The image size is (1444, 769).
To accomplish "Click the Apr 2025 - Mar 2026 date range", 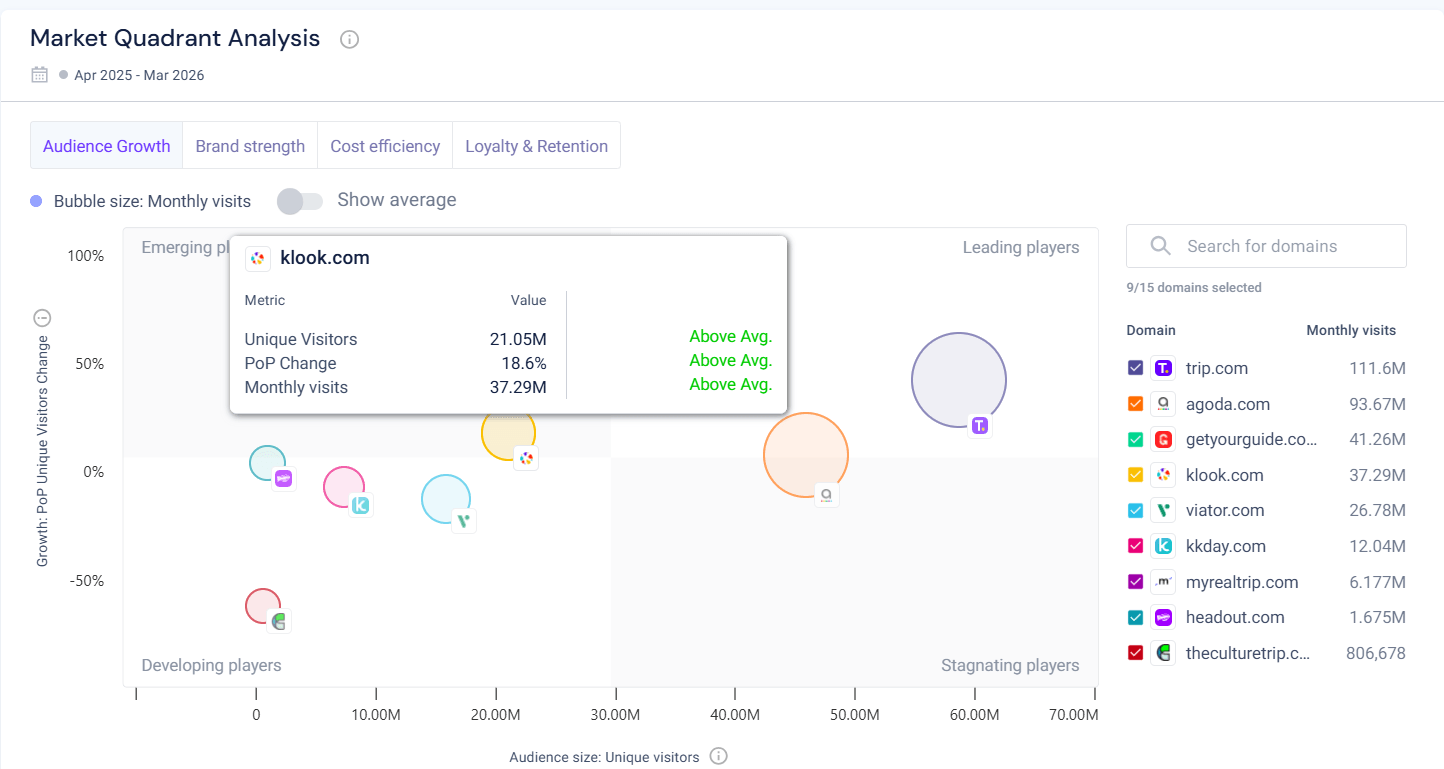I will click(x=139, y=75).
